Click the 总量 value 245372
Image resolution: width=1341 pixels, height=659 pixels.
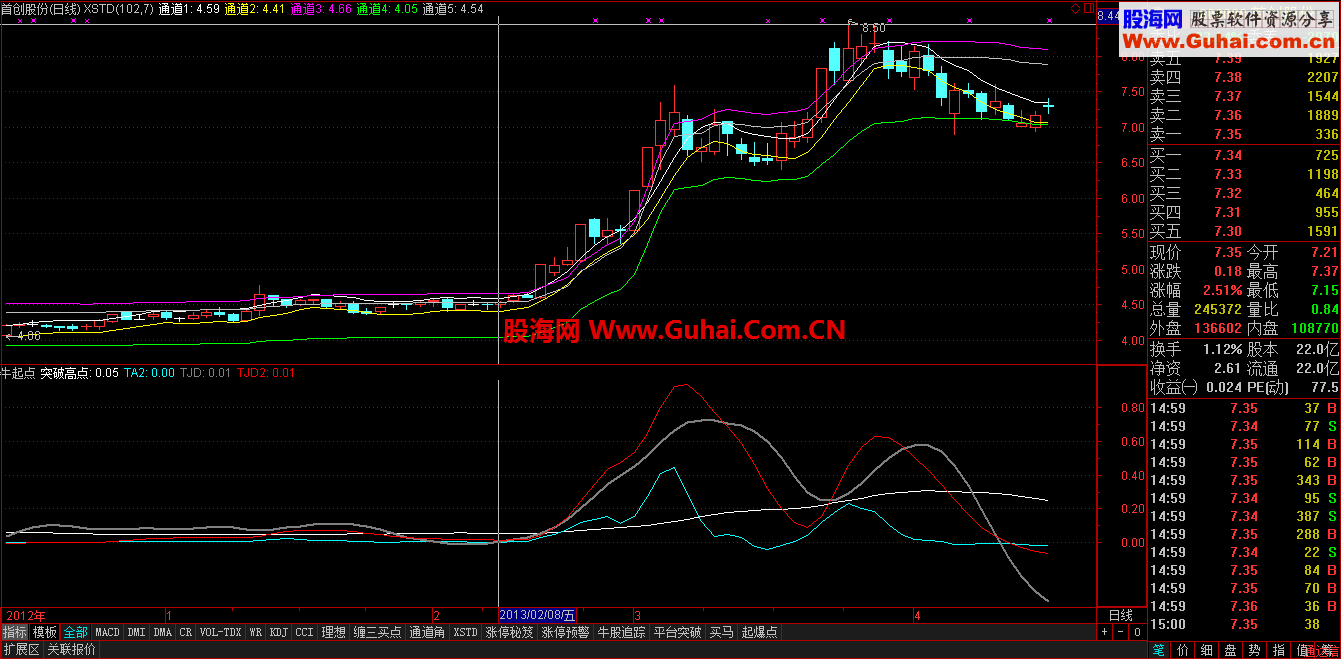(x=1216, y=309)
